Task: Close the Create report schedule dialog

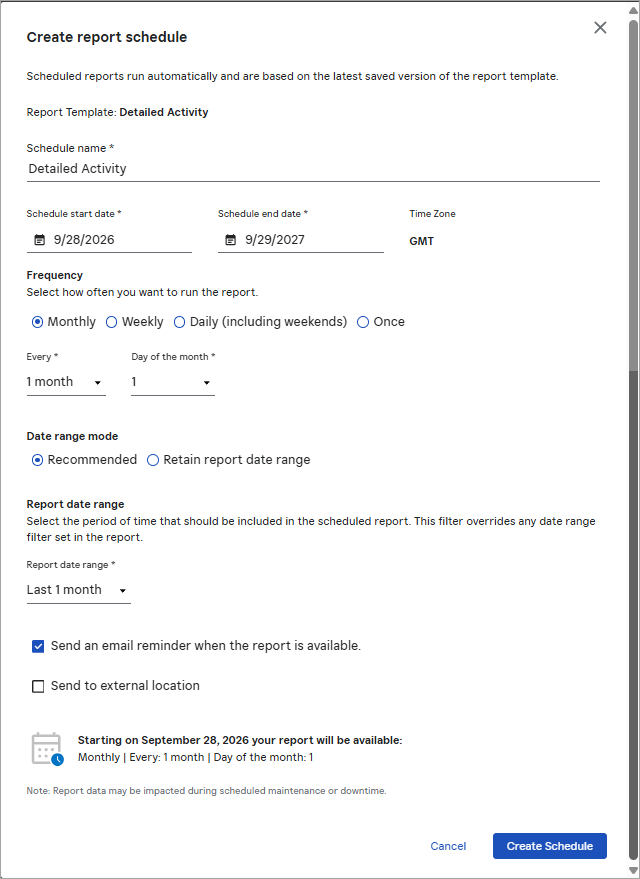Action: [x=600, y=27]
